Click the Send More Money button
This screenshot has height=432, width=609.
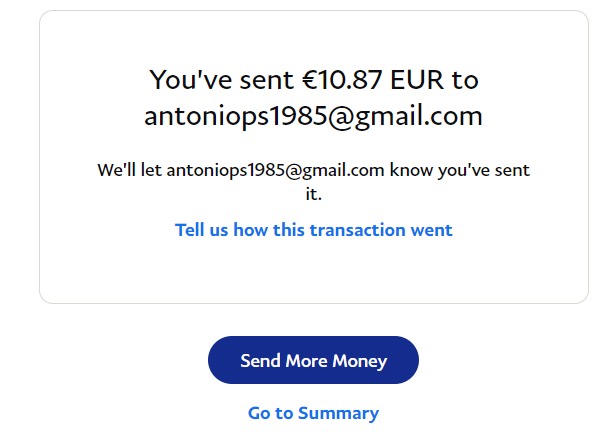(313, 360)
